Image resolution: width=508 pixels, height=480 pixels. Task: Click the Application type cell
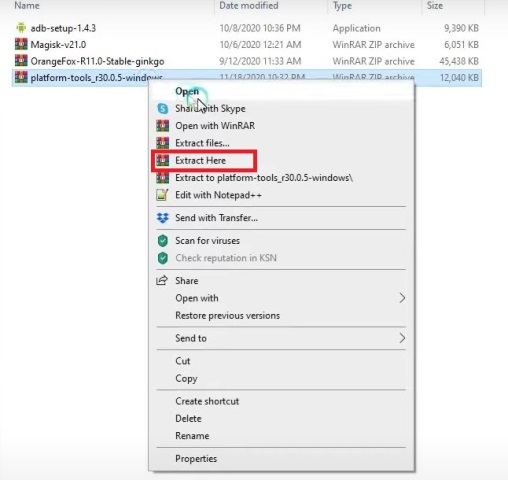click(x=356, y=28)
